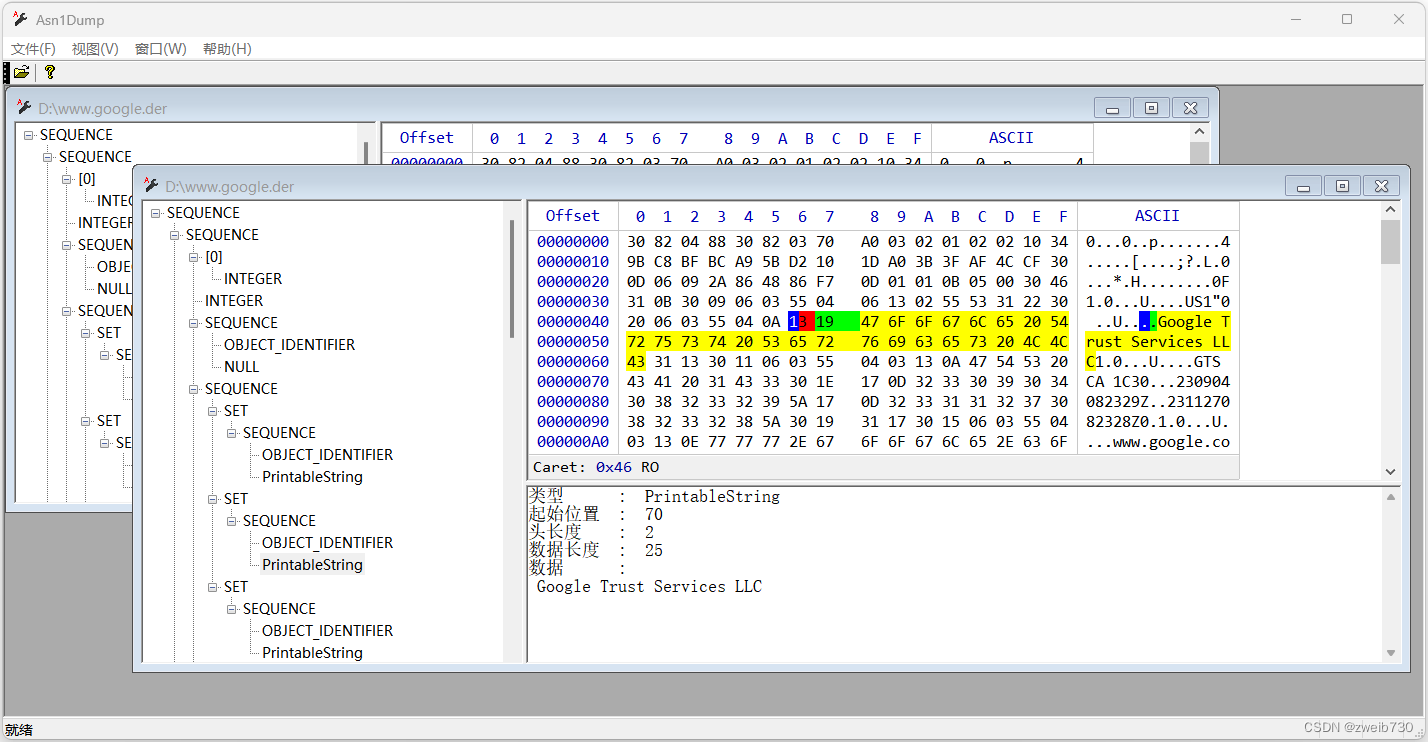Screen dimensions: 1428x742
Task: Maximize the main Asn1Dump window
Action: tap(1347, 19)
